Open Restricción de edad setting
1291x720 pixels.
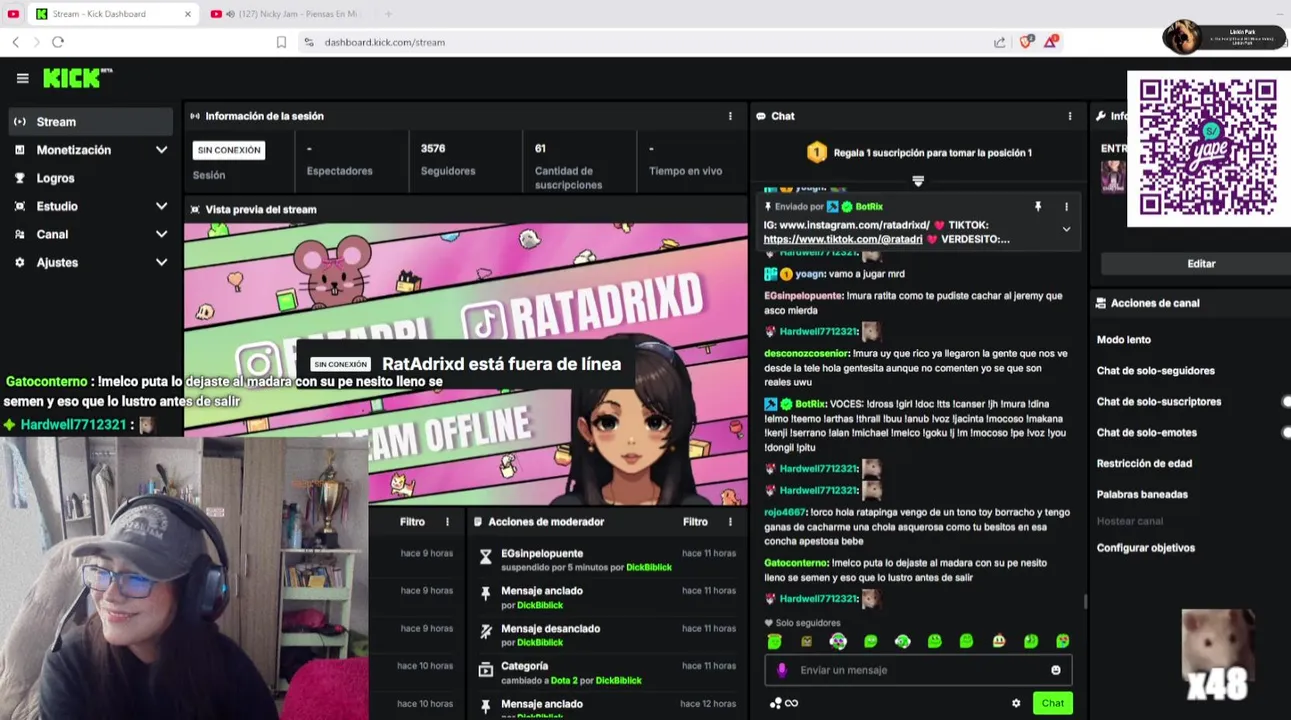(x=1144, y=464)
